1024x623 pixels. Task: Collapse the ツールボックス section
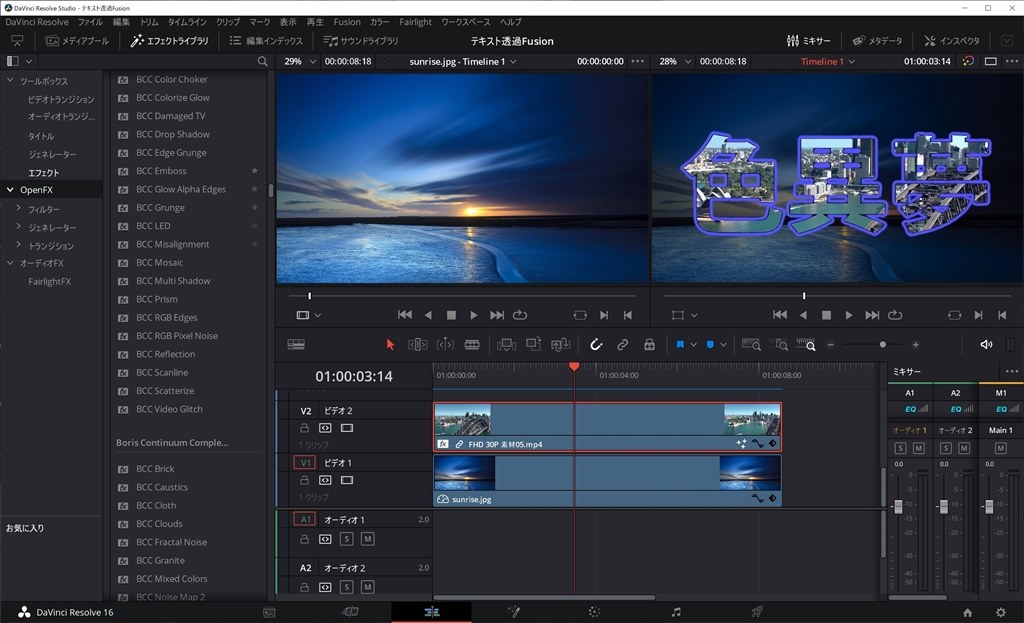coord(10,80)
